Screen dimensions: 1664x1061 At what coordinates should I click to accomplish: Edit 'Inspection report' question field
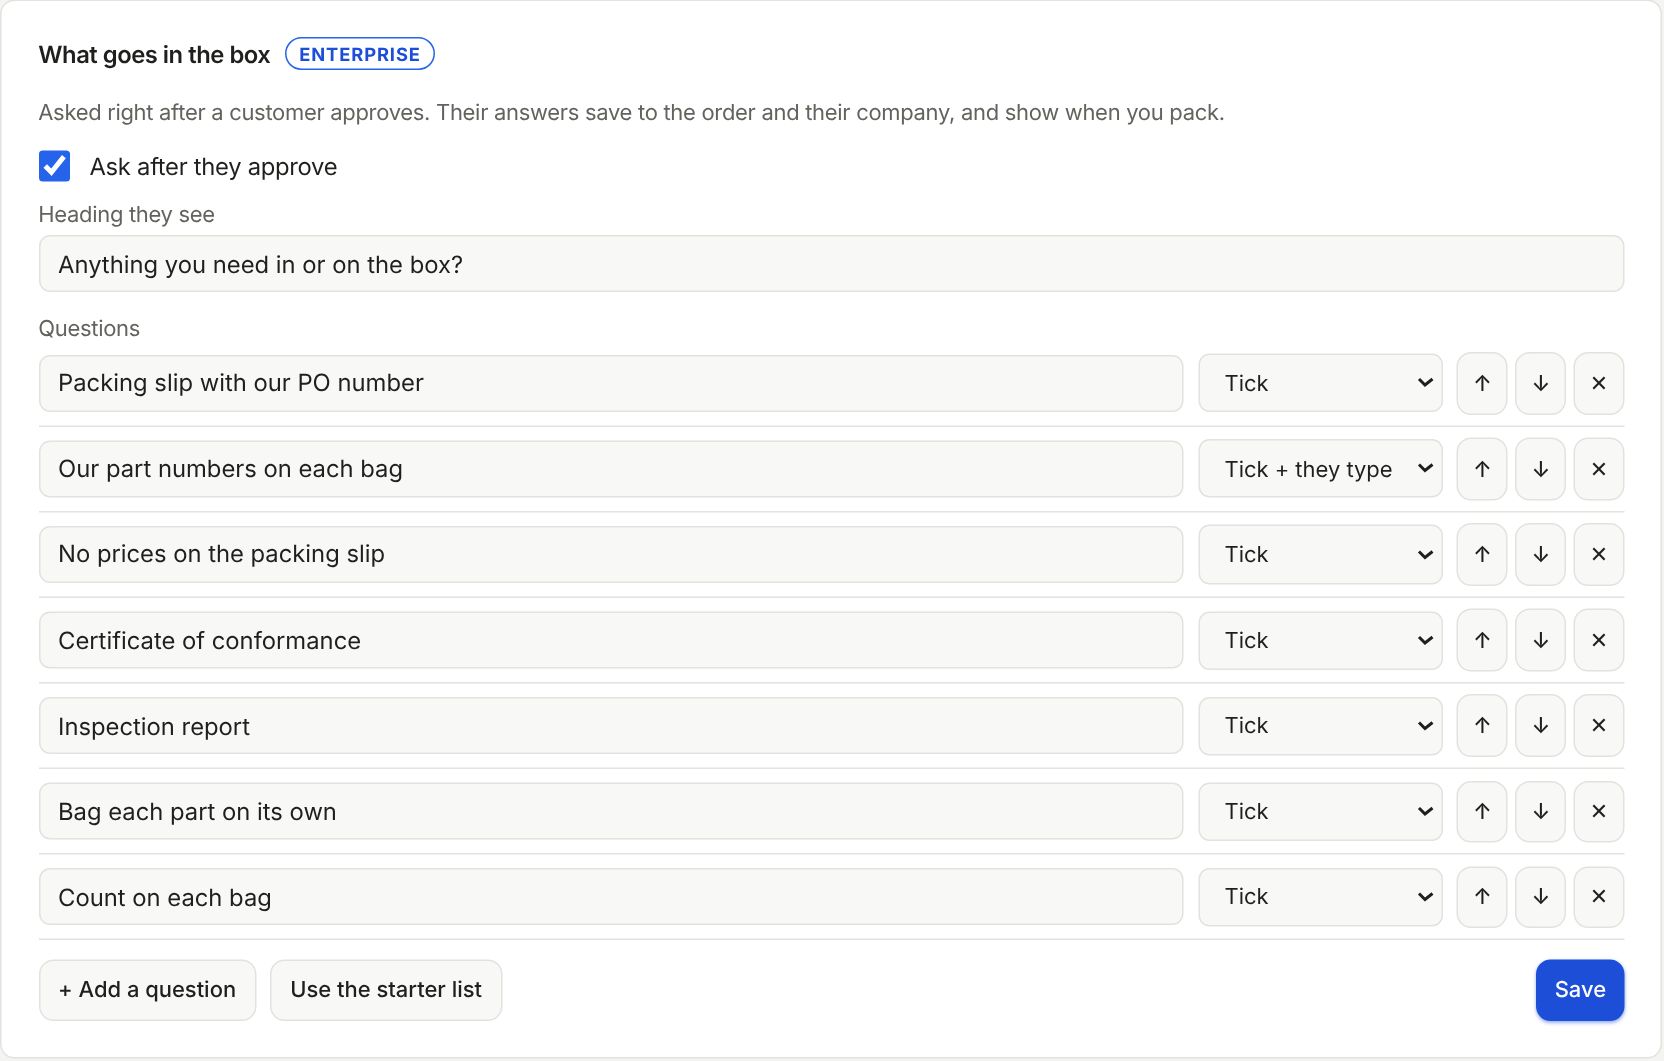(611, 726)
